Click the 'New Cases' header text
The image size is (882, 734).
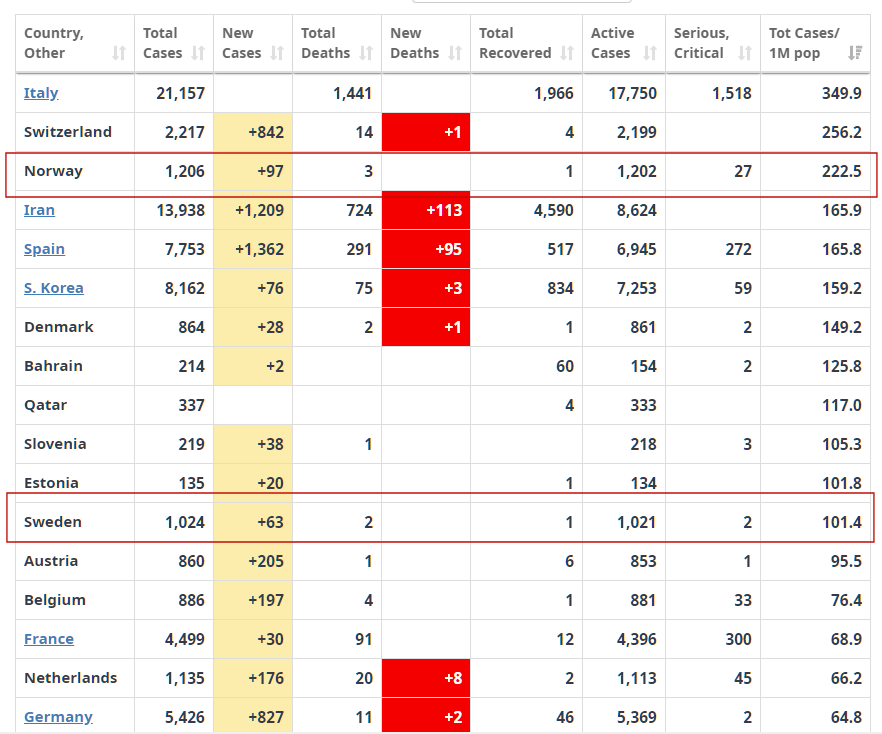[x=241, y=43]
